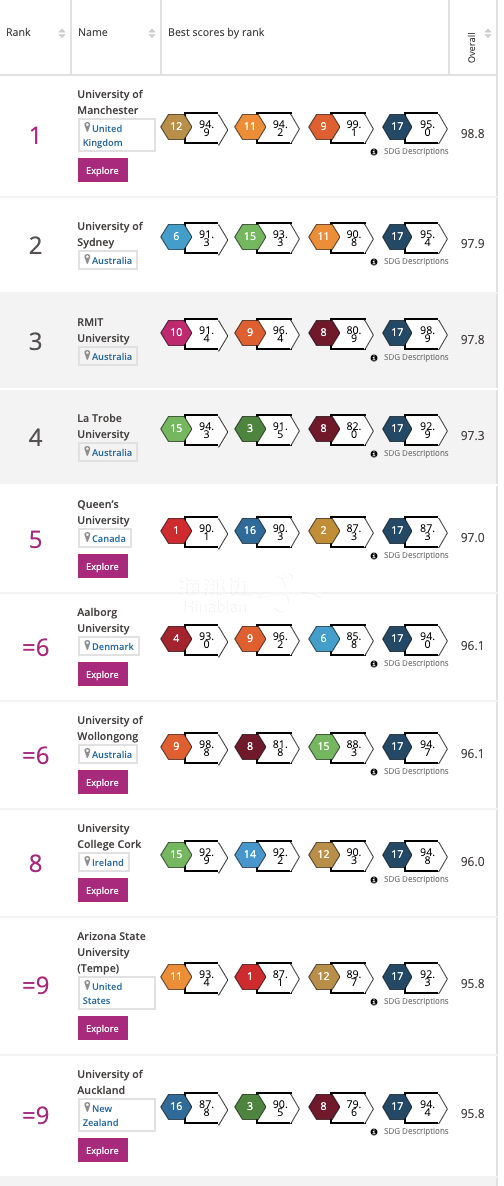Click info icon beside Manchester's SDG Descriptions
Viewport: 504px width, 1186px height.
pyautogui.click(x=374, y=151)
